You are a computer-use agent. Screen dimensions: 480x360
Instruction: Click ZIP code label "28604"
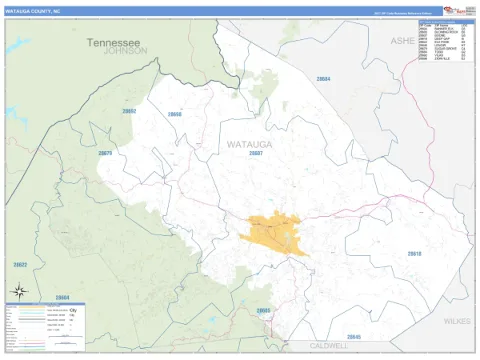[62, 297]
